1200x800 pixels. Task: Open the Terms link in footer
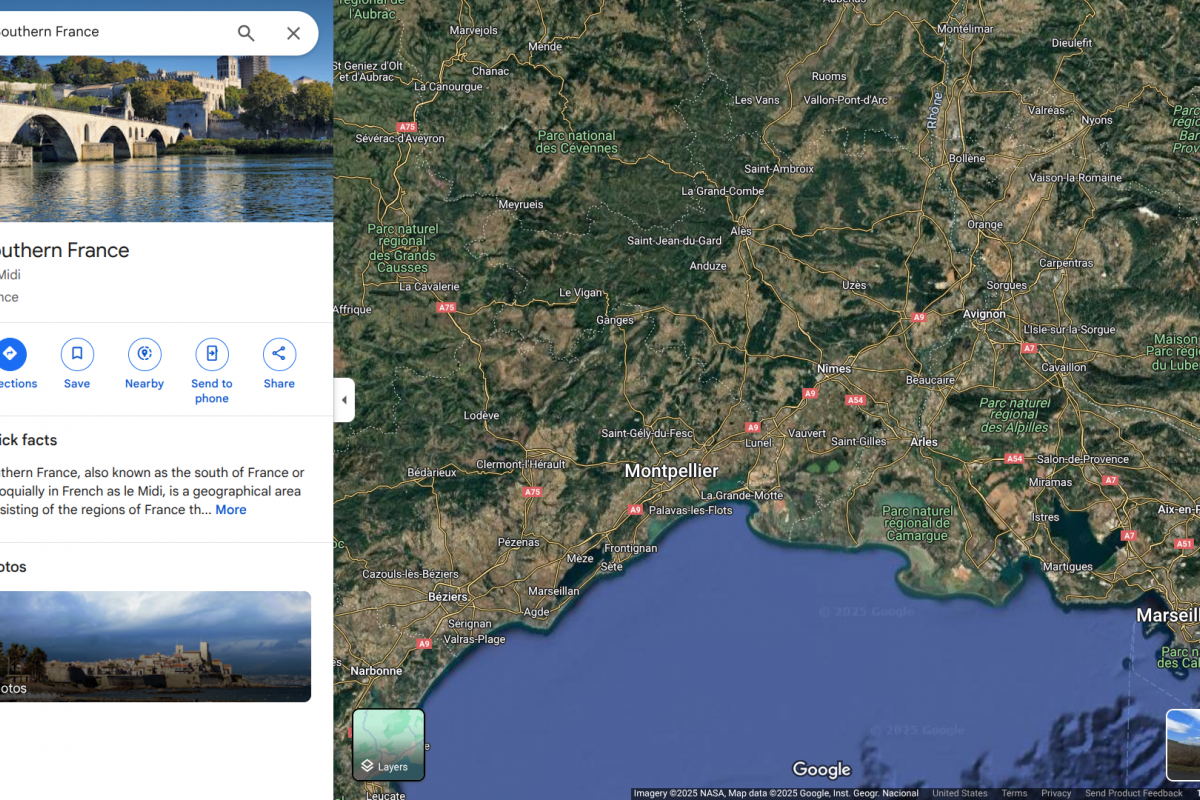[x=1014, y=793]
